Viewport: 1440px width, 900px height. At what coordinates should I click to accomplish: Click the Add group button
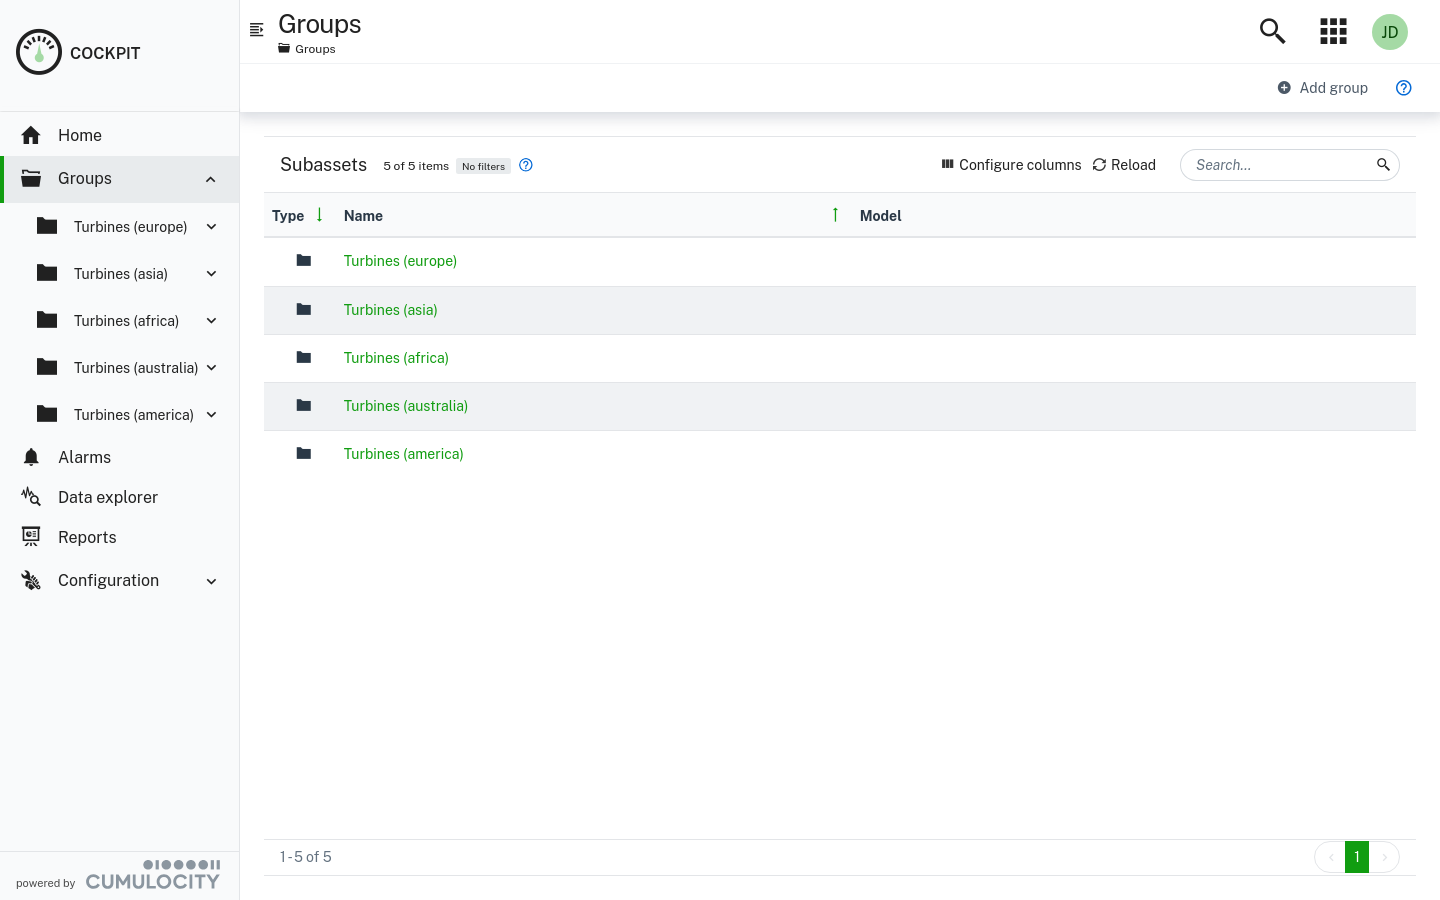pyautogui.click(x=1322, y=88)
